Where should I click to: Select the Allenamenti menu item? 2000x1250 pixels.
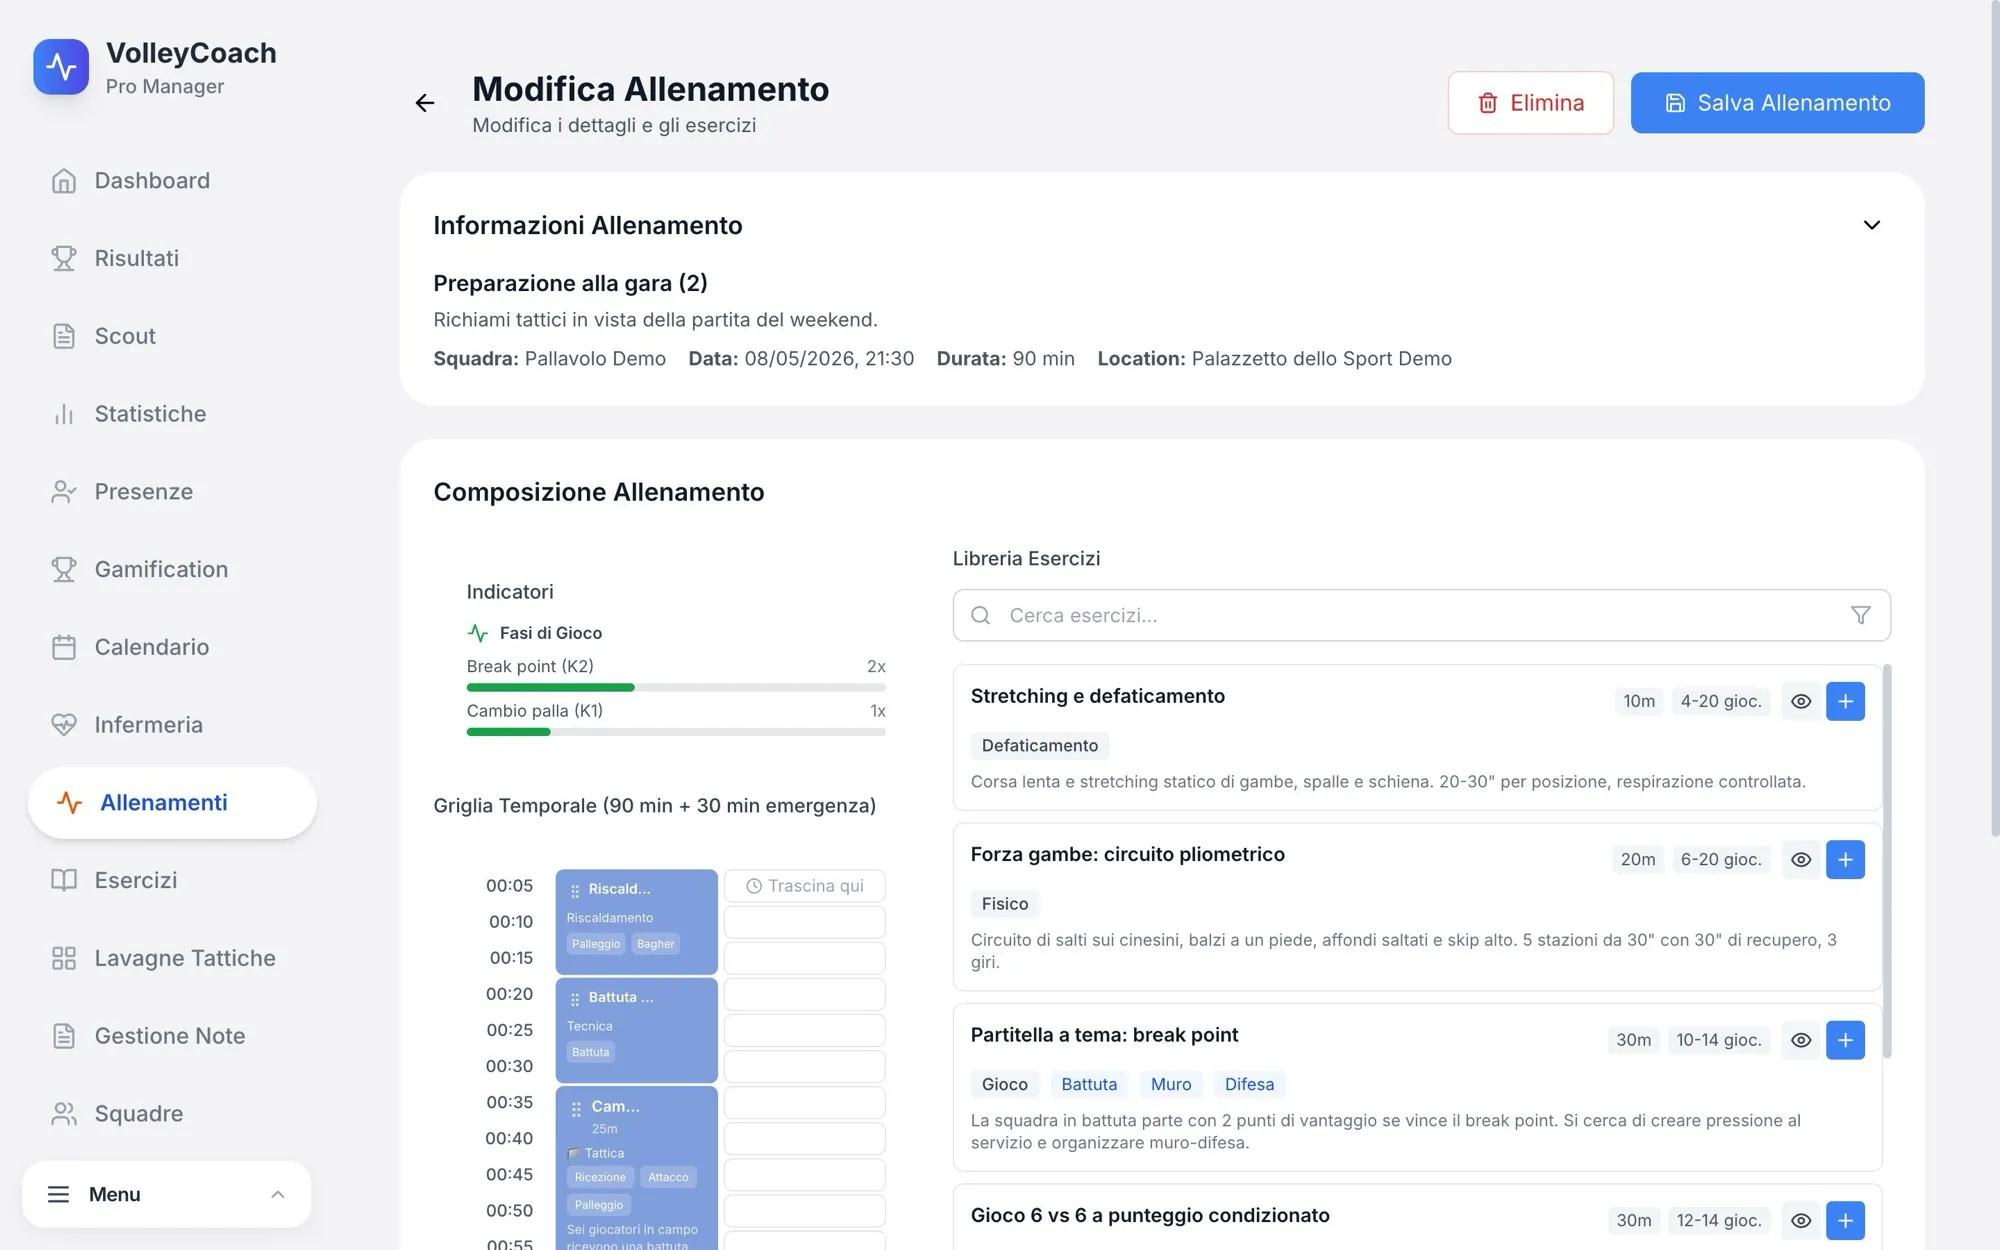tap(172, 803)
